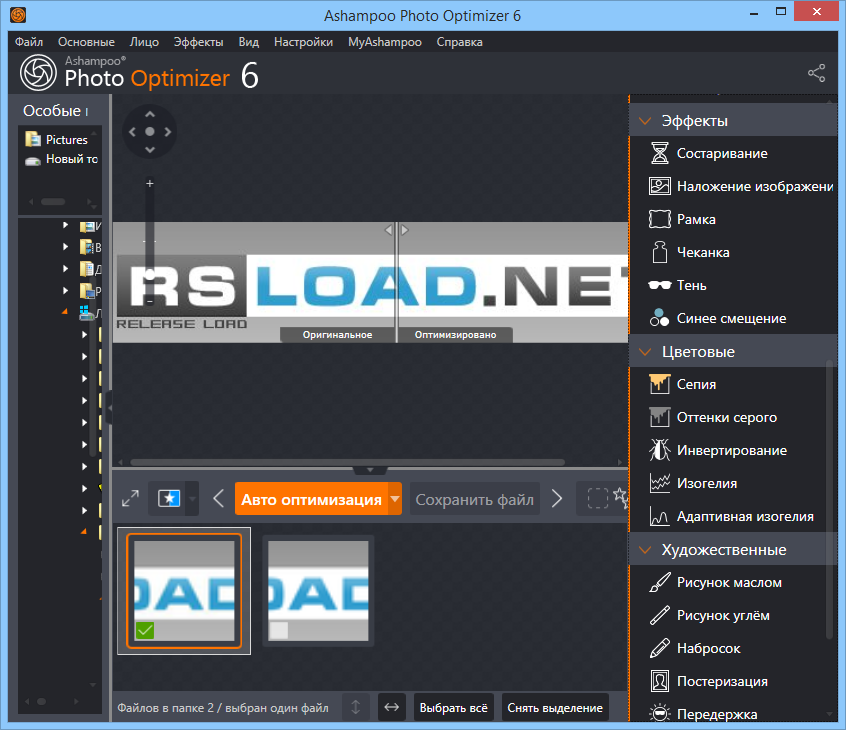The height and width of the screenshot is (730, 846).
Task: Choose the Постеризация portrait icon
Action: (x=659, y=681)
